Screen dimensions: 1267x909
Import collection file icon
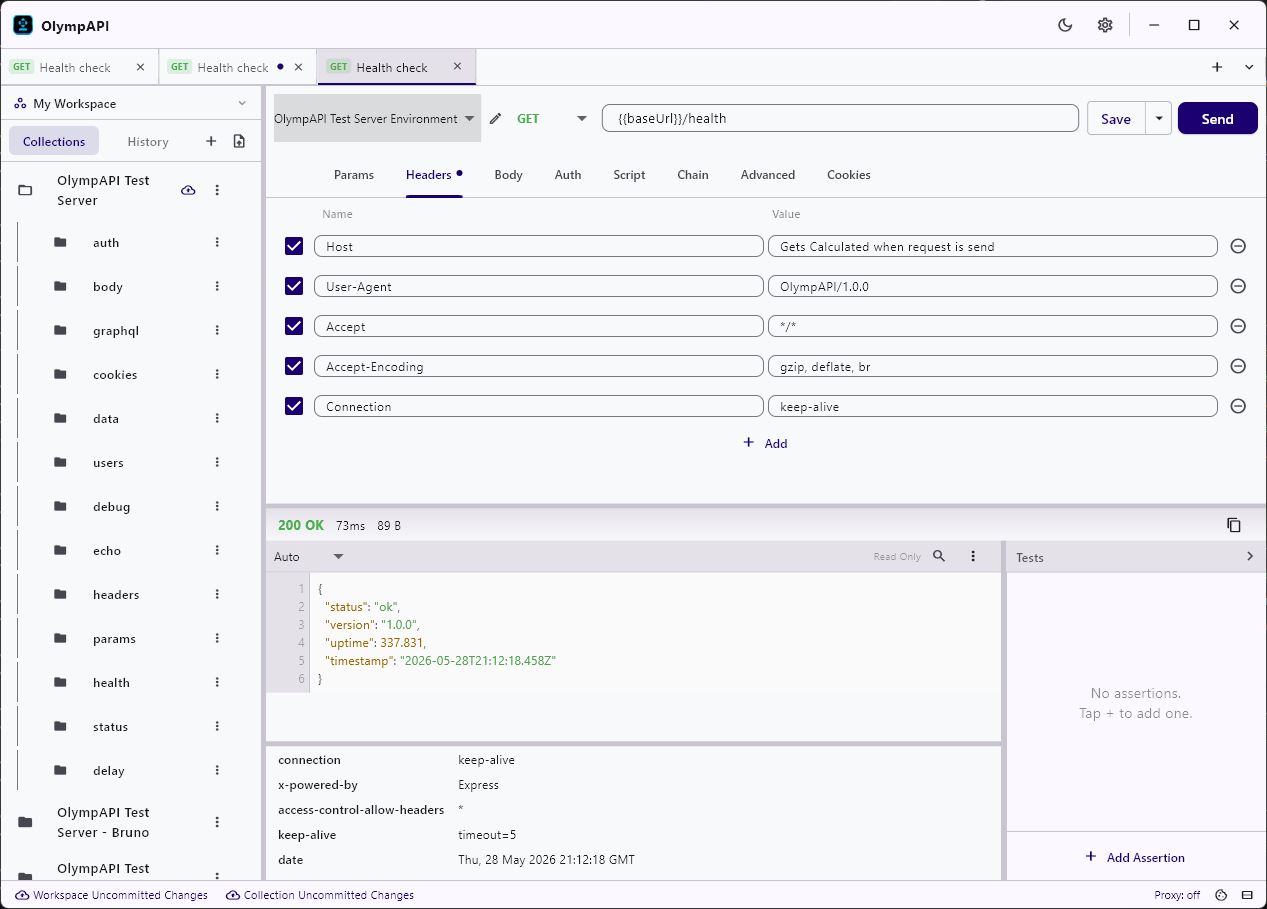(239, 141)
